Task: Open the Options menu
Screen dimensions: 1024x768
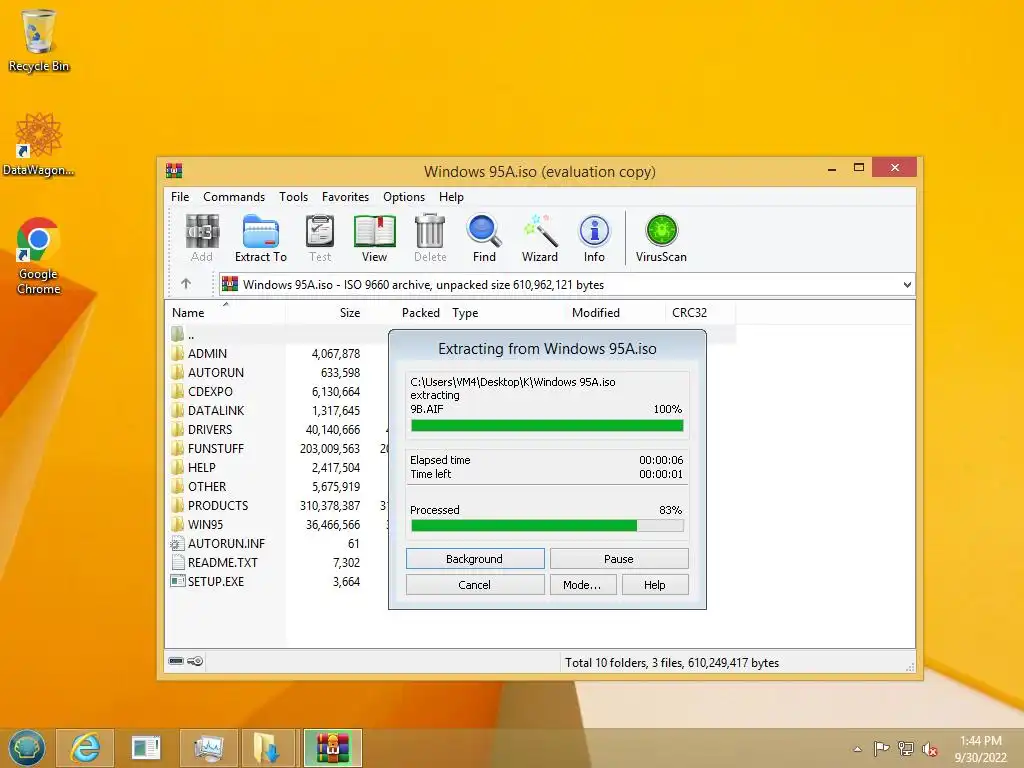Action: pos(404,197)
